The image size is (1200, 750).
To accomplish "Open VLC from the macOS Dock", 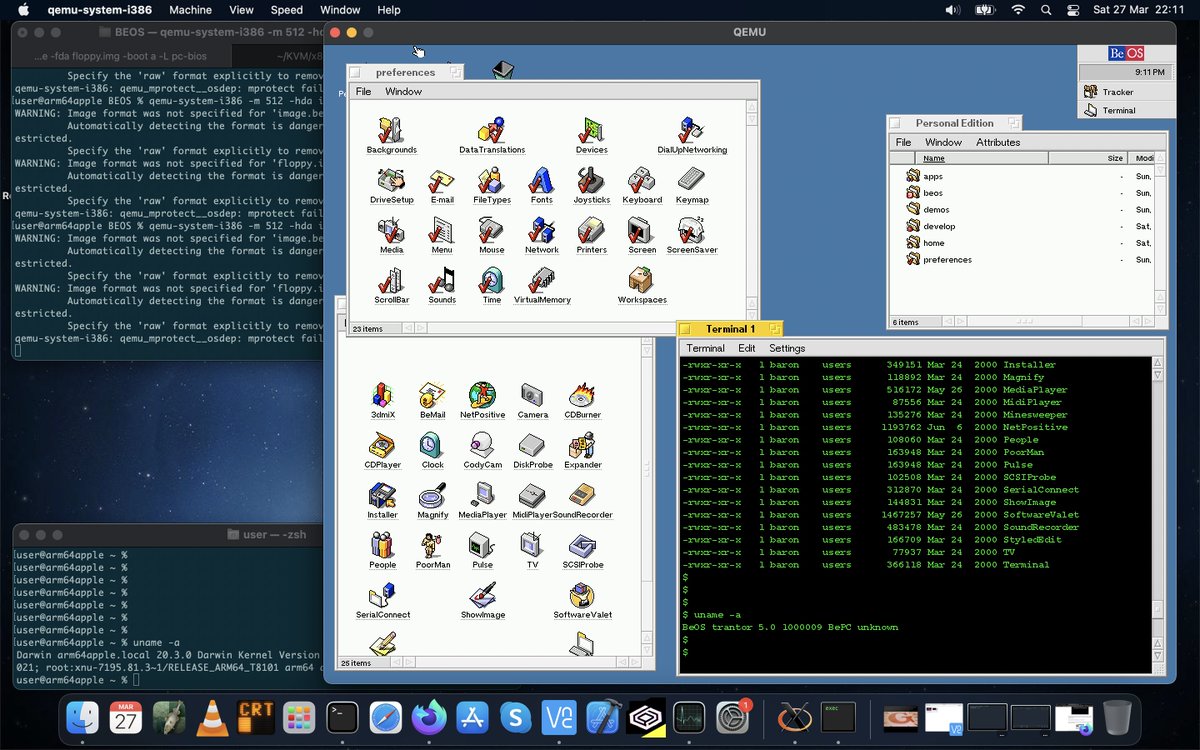I will click(211, 717).
